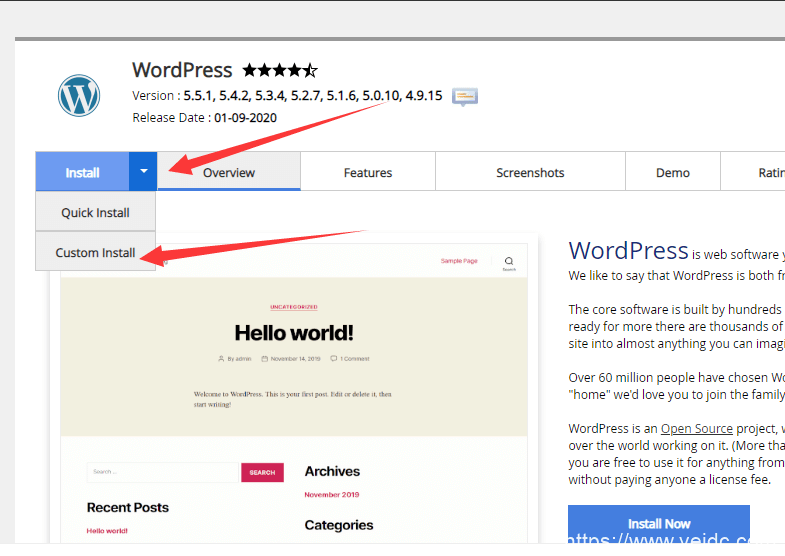Open the Screenshots tab

pyautogui.click(x=530, y=172)
